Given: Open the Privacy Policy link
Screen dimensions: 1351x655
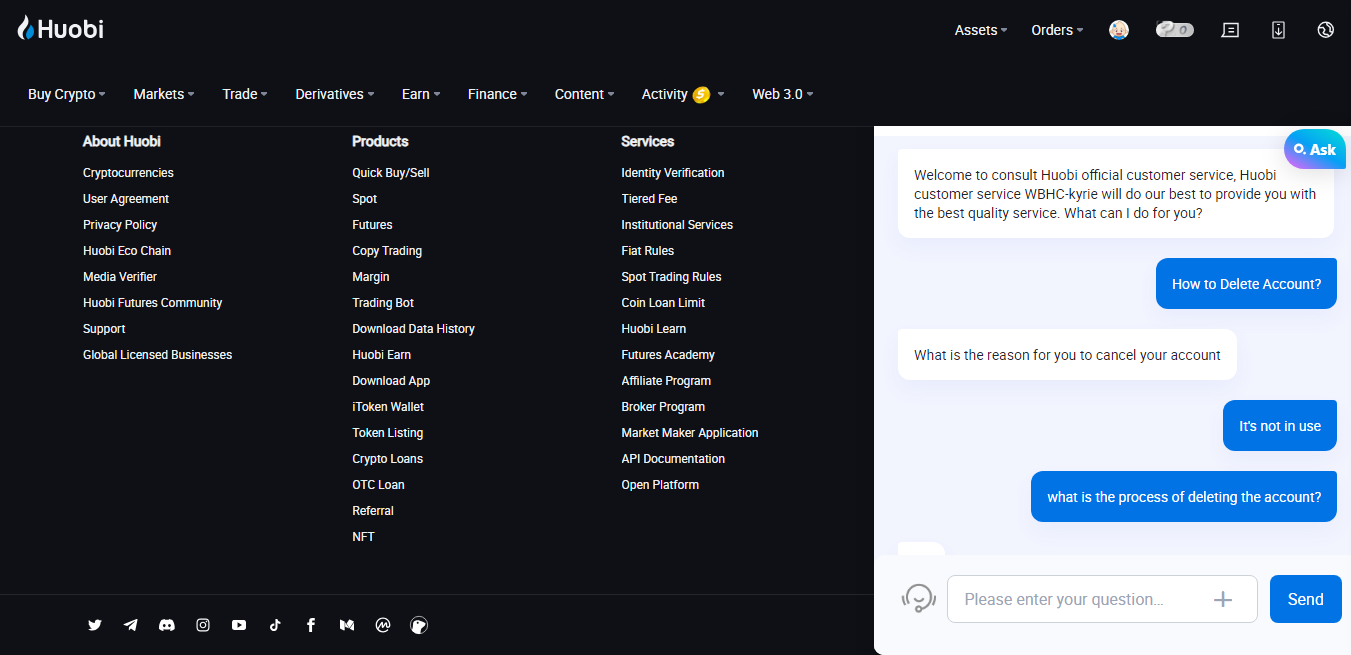Looking at the screenshot, I should tap(120, 225).
